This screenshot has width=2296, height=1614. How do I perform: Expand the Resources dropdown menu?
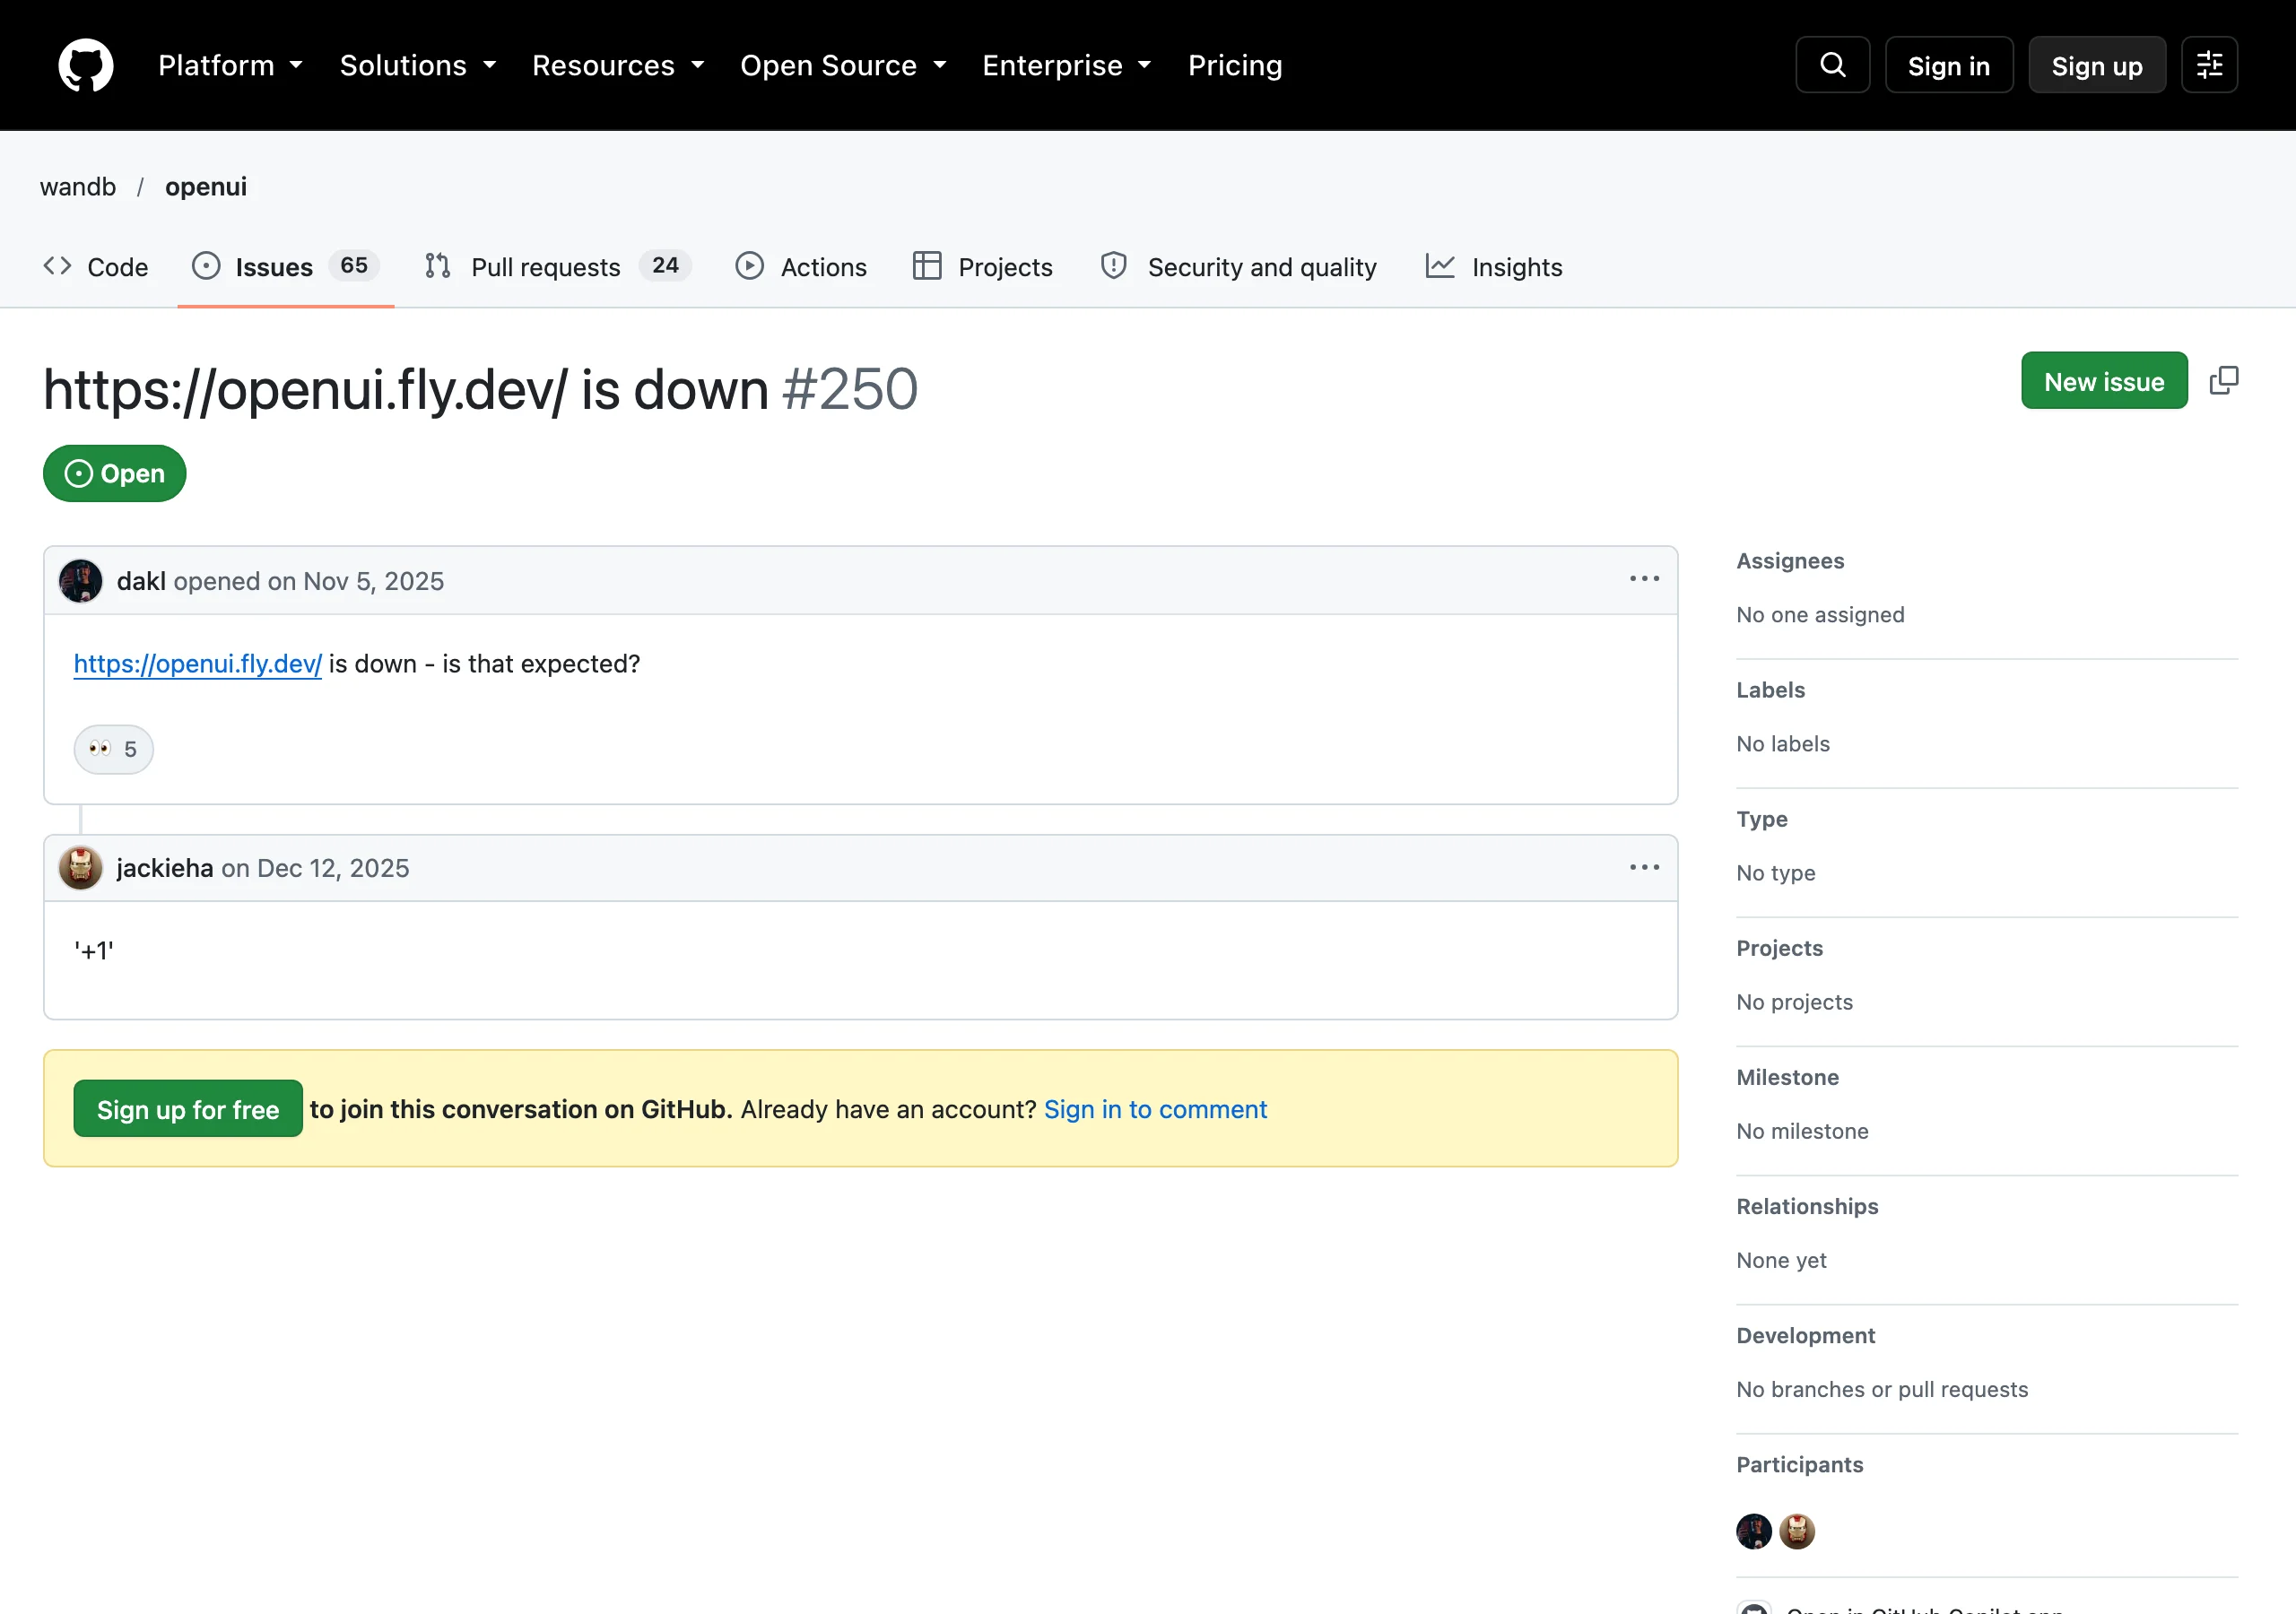coord(618,65)
